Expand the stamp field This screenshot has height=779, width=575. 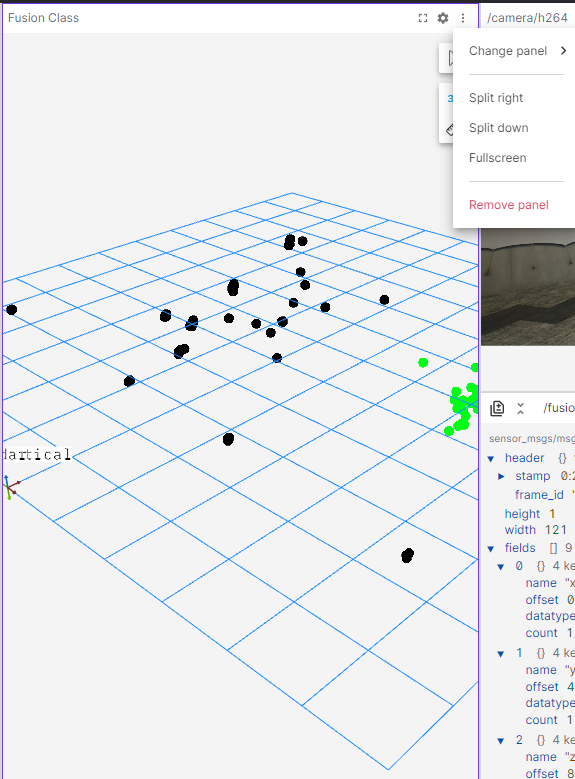pyautogui.click(x=501, y=476)
